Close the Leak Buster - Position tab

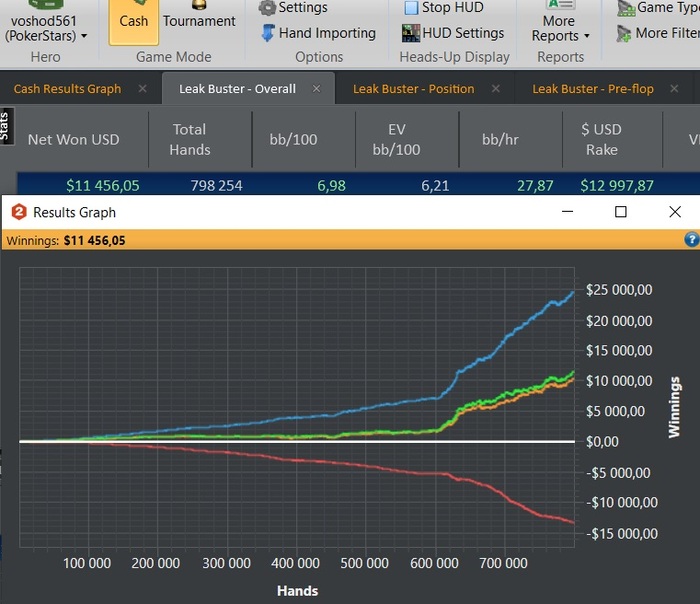(x=496, y=89)
